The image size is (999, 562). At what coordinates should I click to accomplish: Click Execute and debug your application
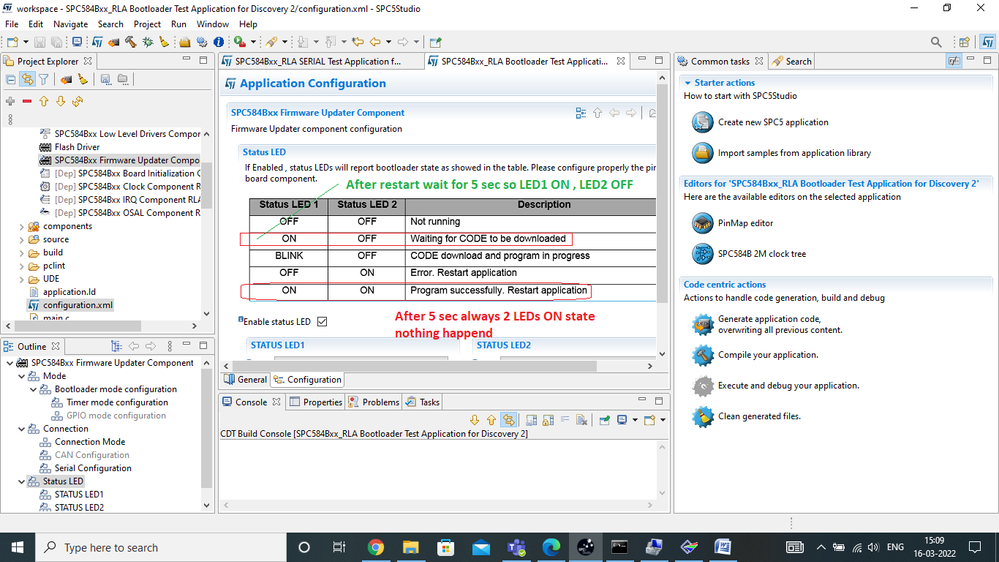click(788, 385)
